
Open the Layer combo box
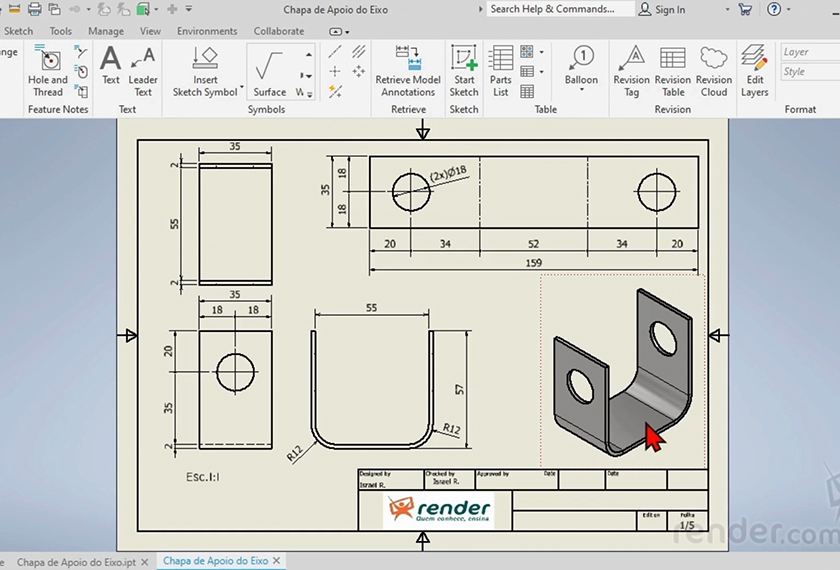pos(808,52)
